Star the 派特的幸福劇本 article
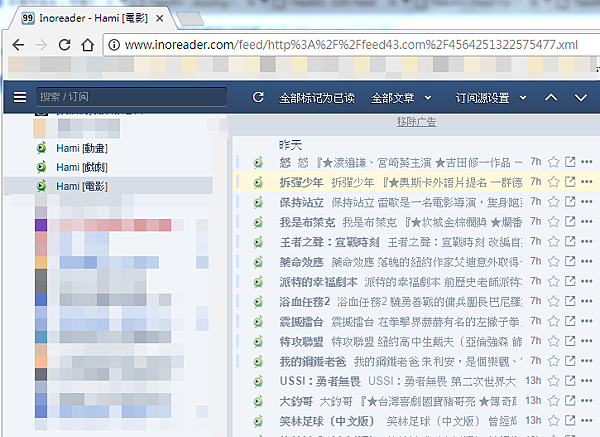The width and height of the screenshot is (600, 437). (x=553, y=281)
